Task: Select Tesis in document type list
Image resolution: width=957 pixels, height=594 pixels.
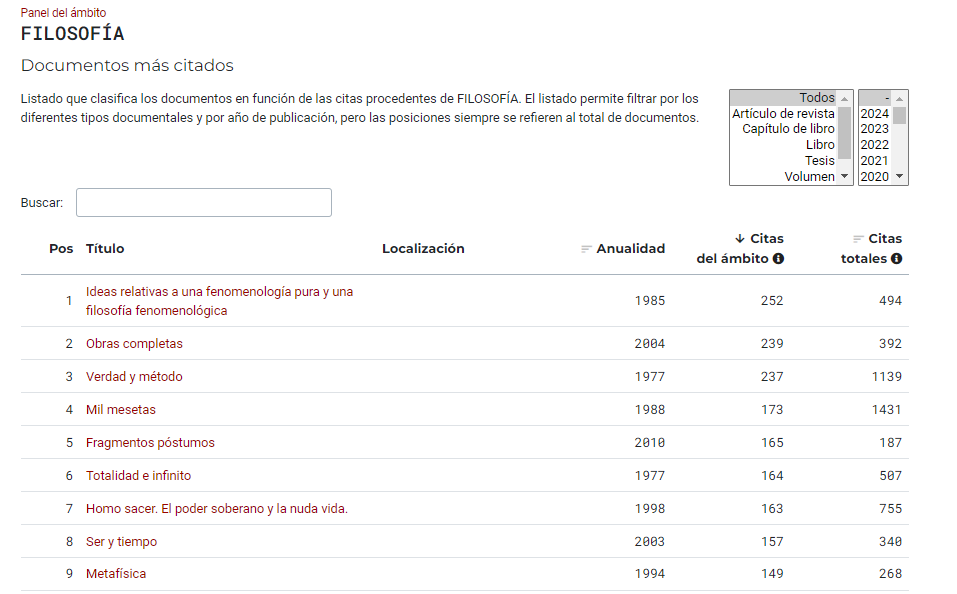Action: pos(819,161)
